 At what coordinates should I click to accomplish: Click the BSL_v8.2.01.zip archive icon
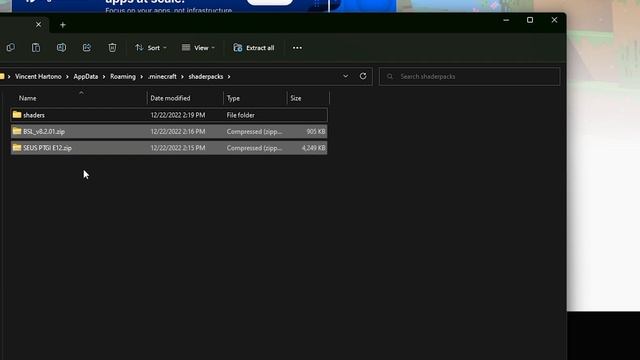[17, 131]
